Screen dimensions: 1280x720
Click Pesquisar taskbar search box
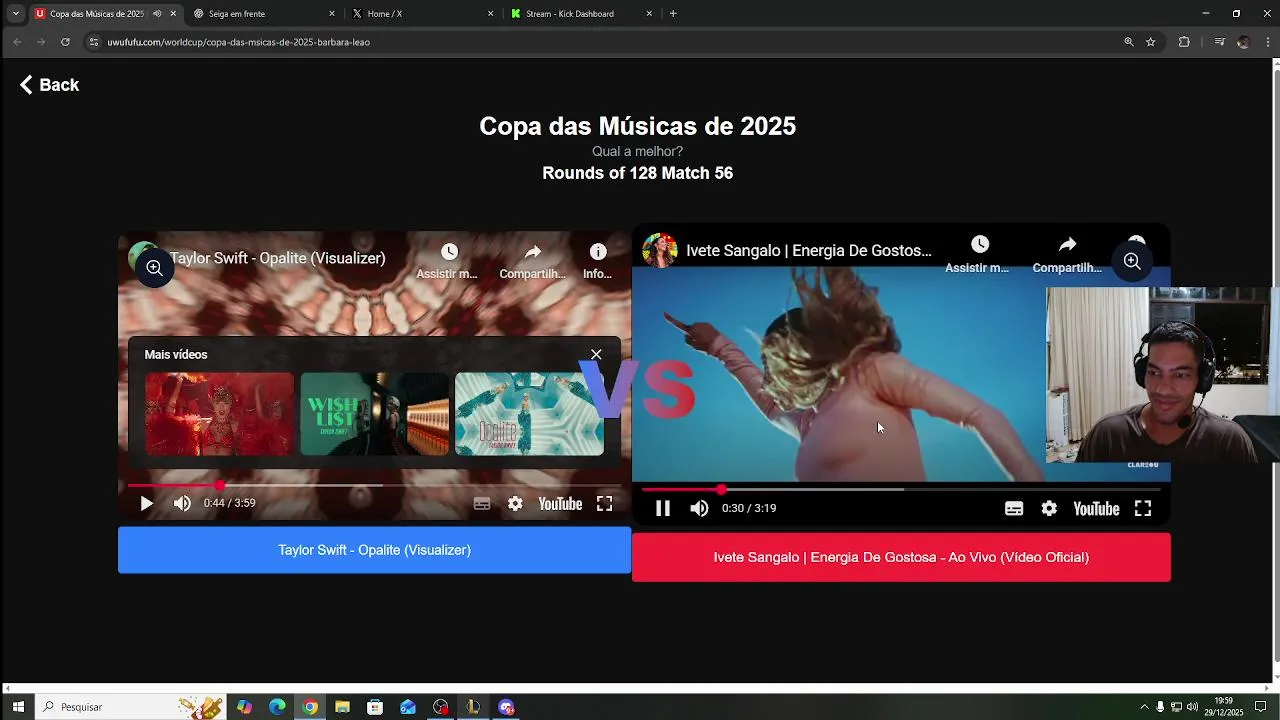[130, 707]
